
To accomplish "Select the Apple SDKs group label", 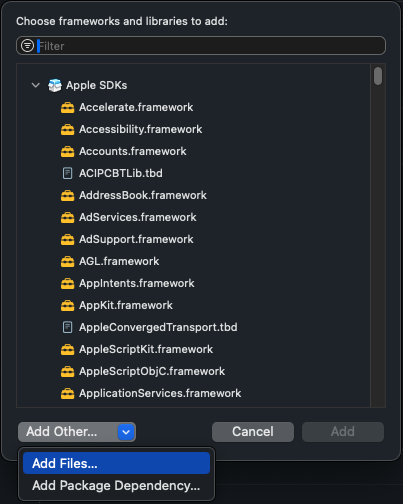I will point(97,85).
